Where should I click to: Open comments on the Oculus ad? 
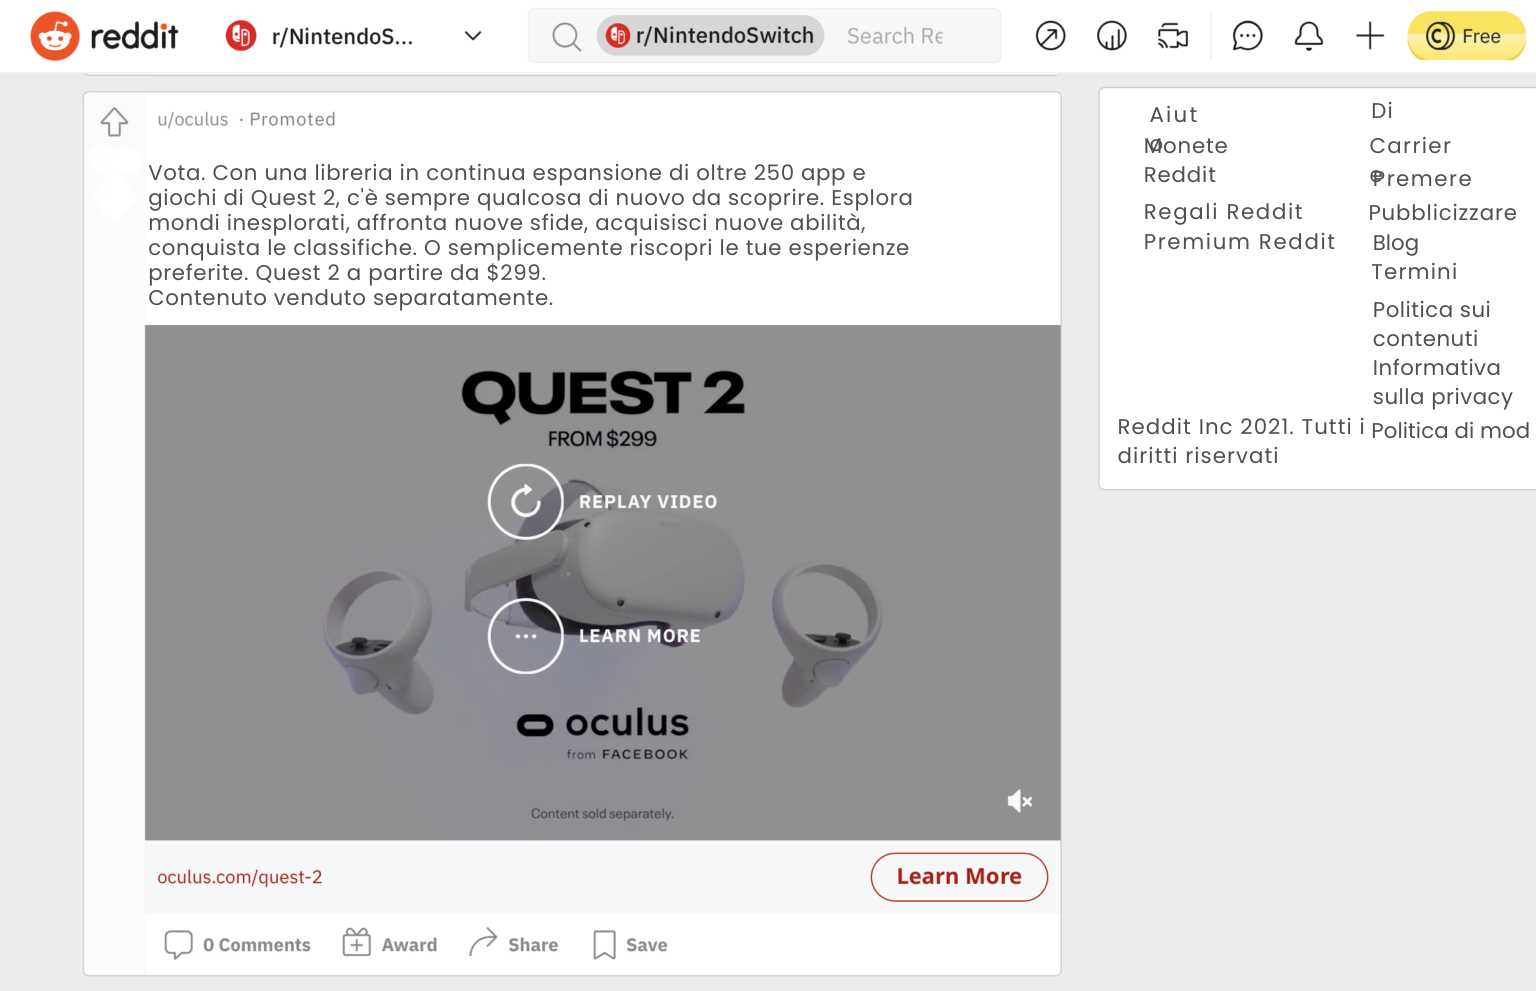[237, 944]
